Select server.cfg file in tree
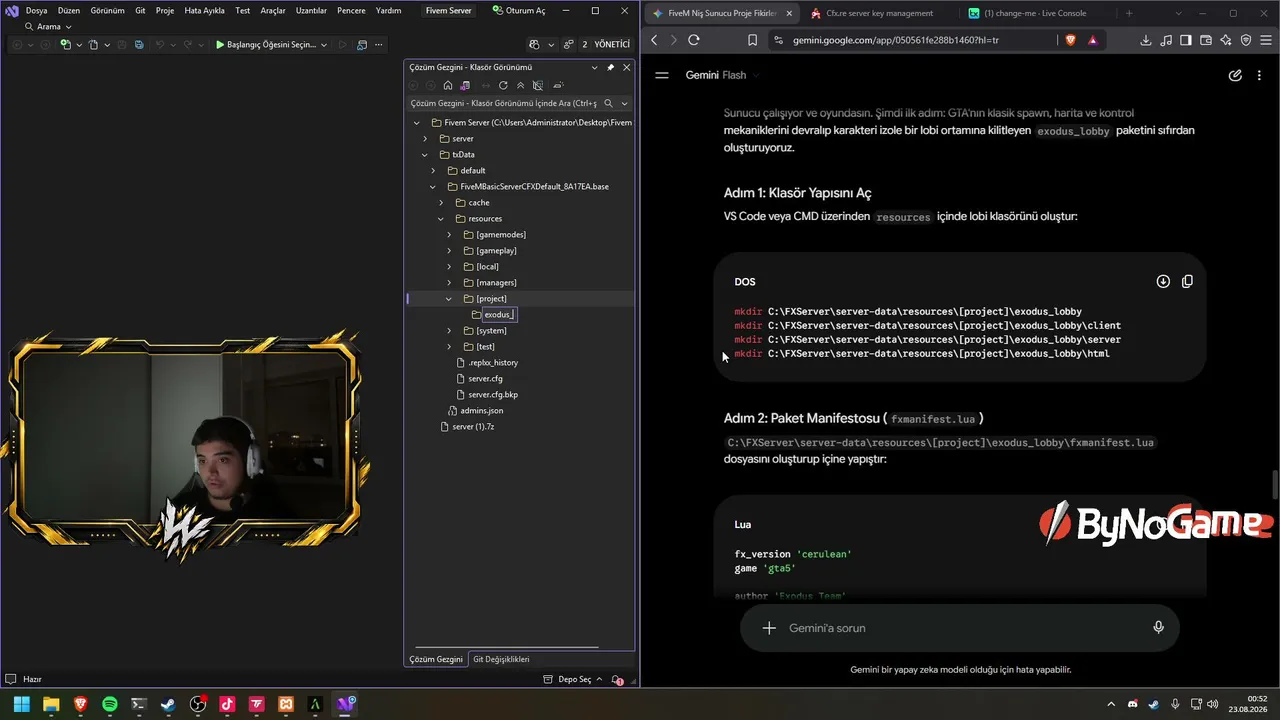This screenshot has height=720, width=1280. click(485, 379)
